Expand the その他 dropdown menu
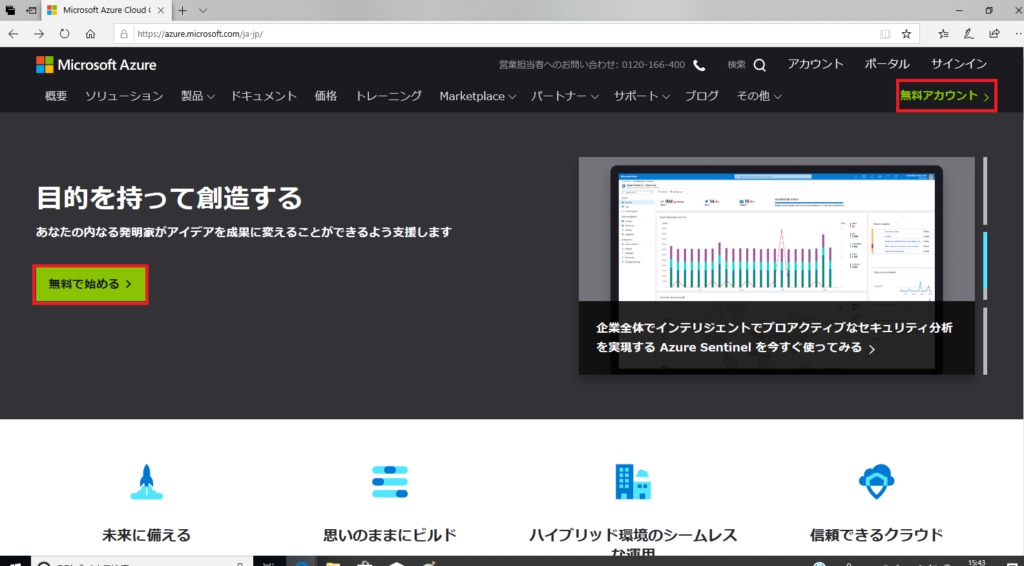The height and width of the screenshot is (566, 1024). 759,96
